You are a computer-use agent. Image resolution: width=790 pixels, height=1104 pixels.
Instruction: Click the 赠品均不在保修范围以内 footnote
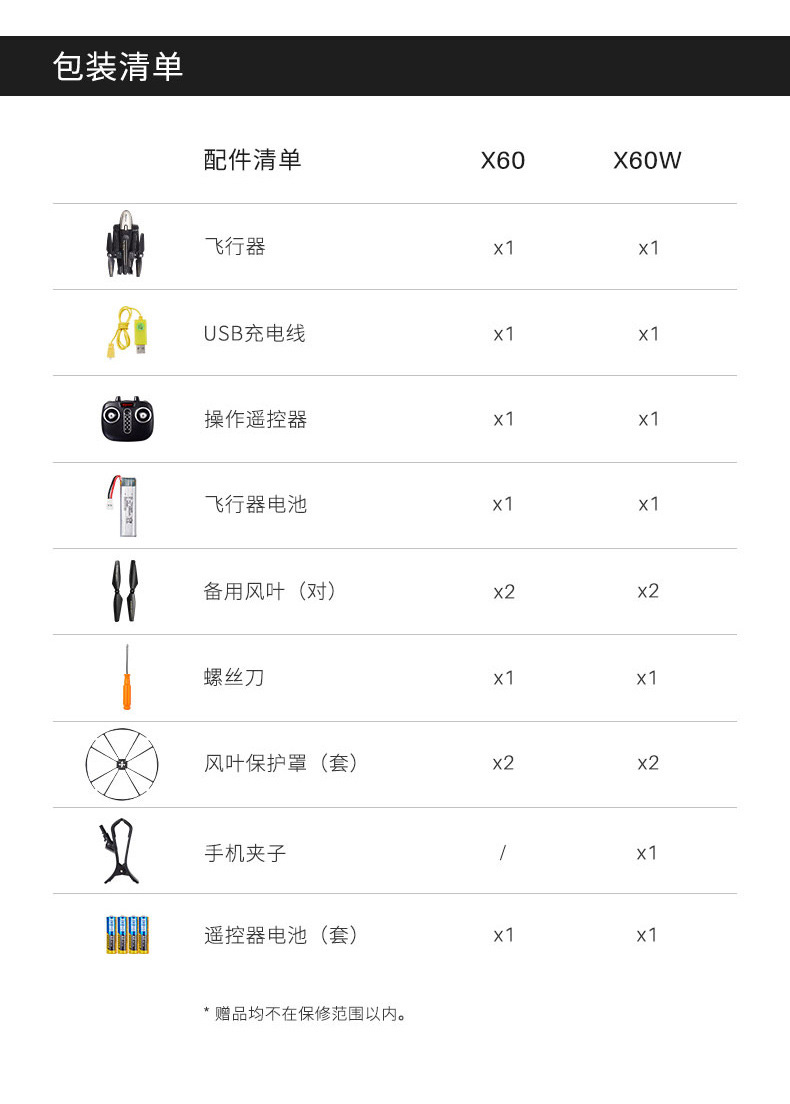click(x=306, y=1014)
